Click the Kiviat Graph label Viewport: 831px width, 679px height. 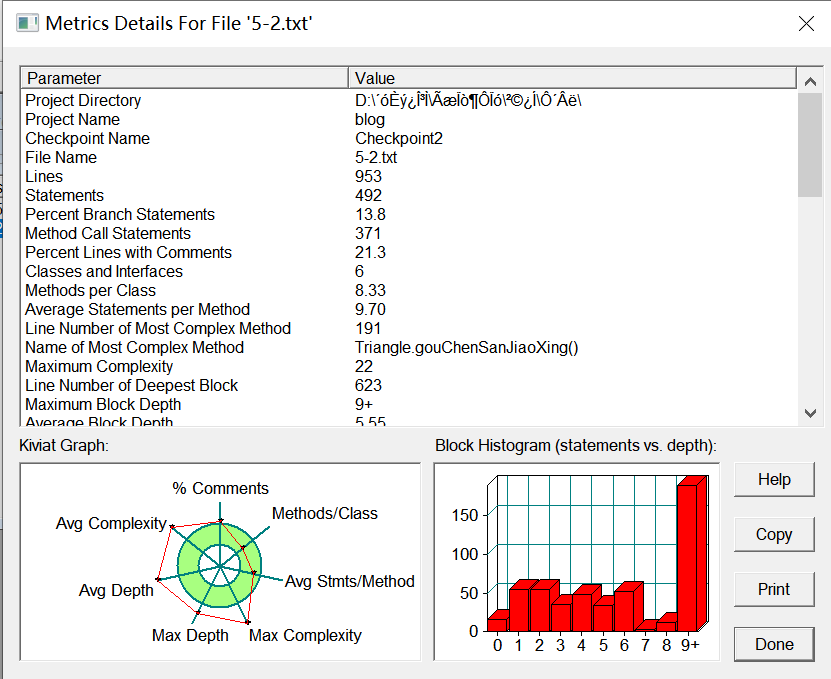pos(64,445)
